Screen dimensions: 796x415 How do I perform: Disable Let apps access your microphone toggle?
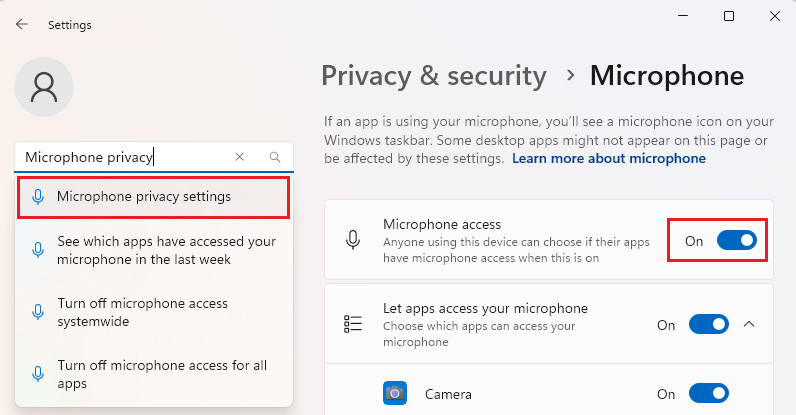tap(709, 324)
